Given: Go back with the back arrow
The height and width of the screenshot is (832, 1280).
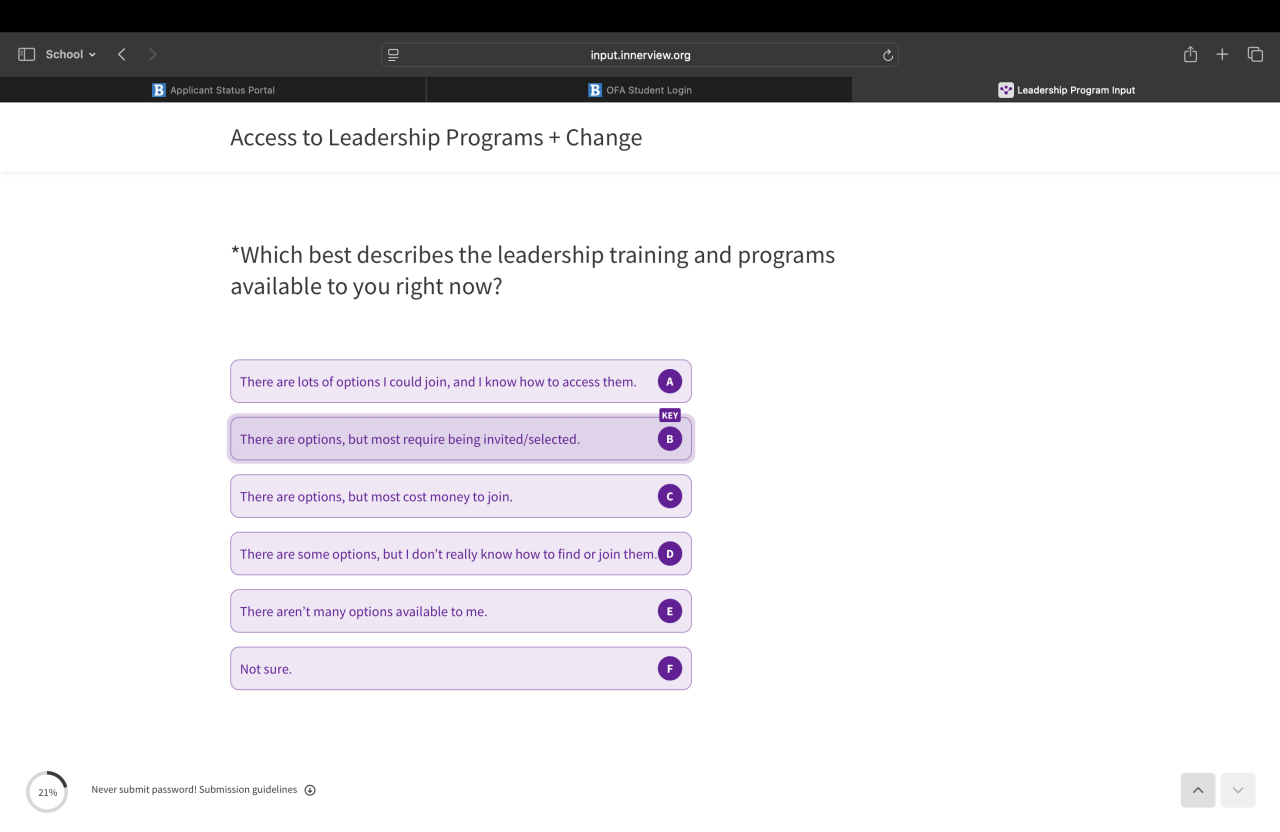Looking at the screenshot, I should (121, 55).
